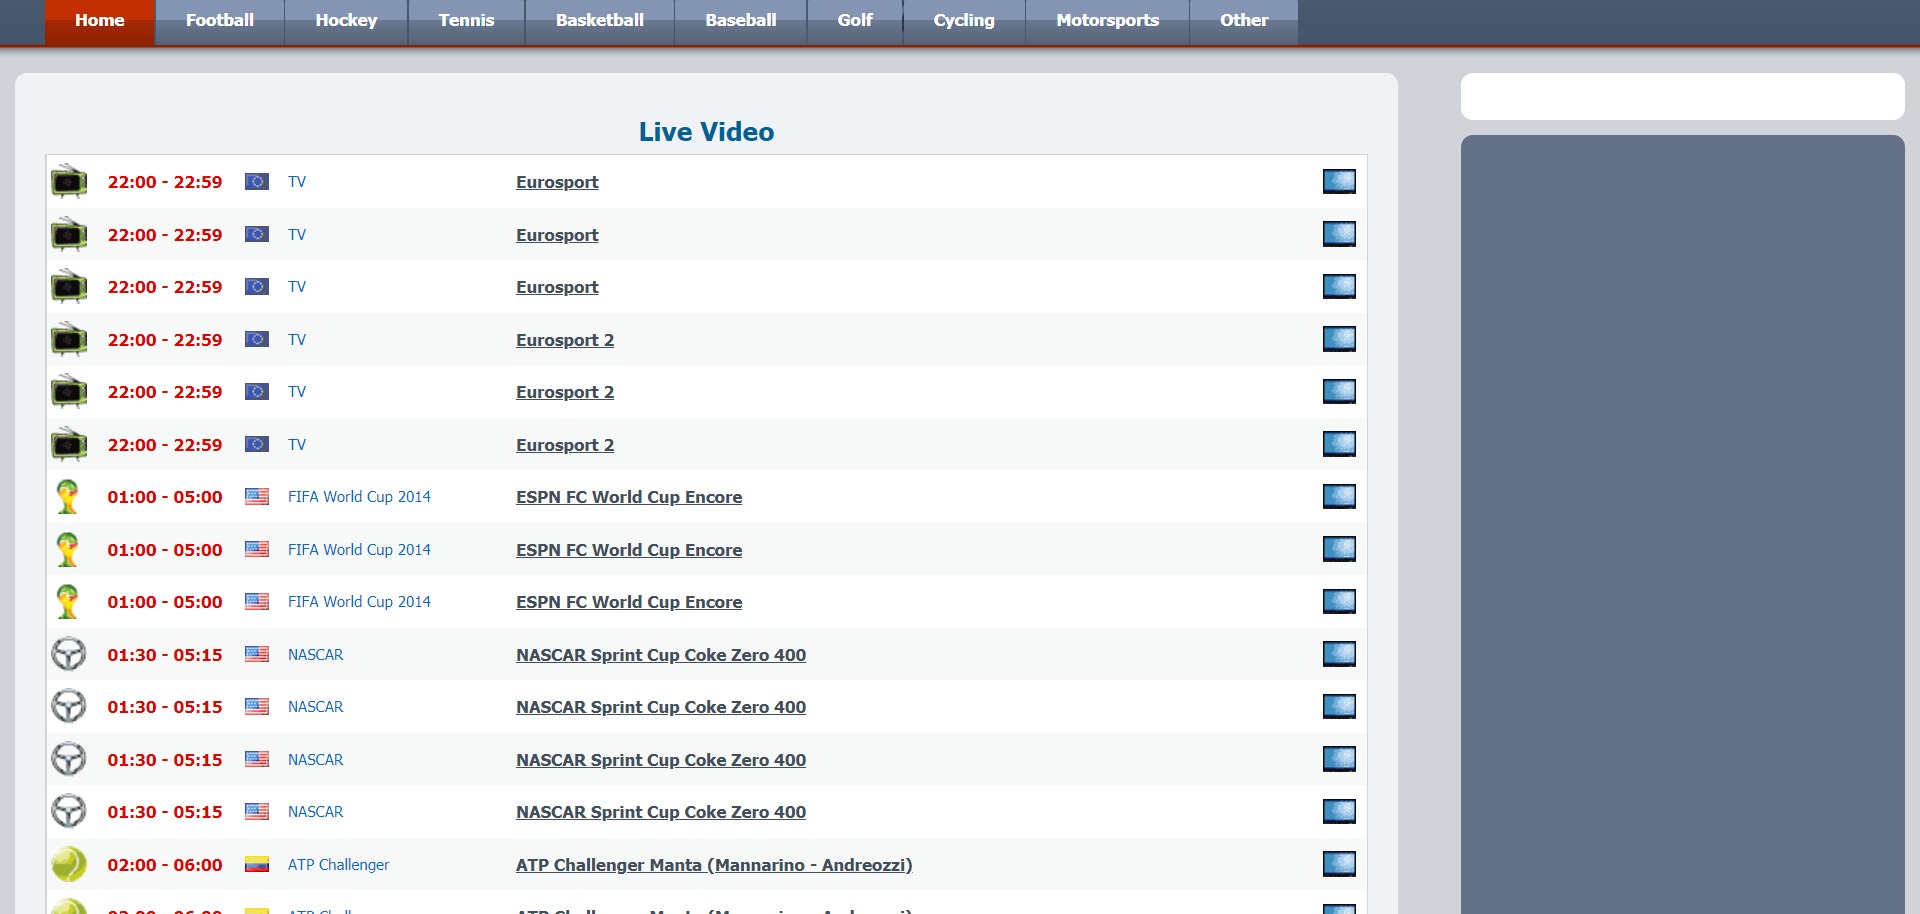The image size is (1920, 914).
Task: Click the second NASCAR Sprint Cup Coke Zero 400 link
Action: coord(661,707)
